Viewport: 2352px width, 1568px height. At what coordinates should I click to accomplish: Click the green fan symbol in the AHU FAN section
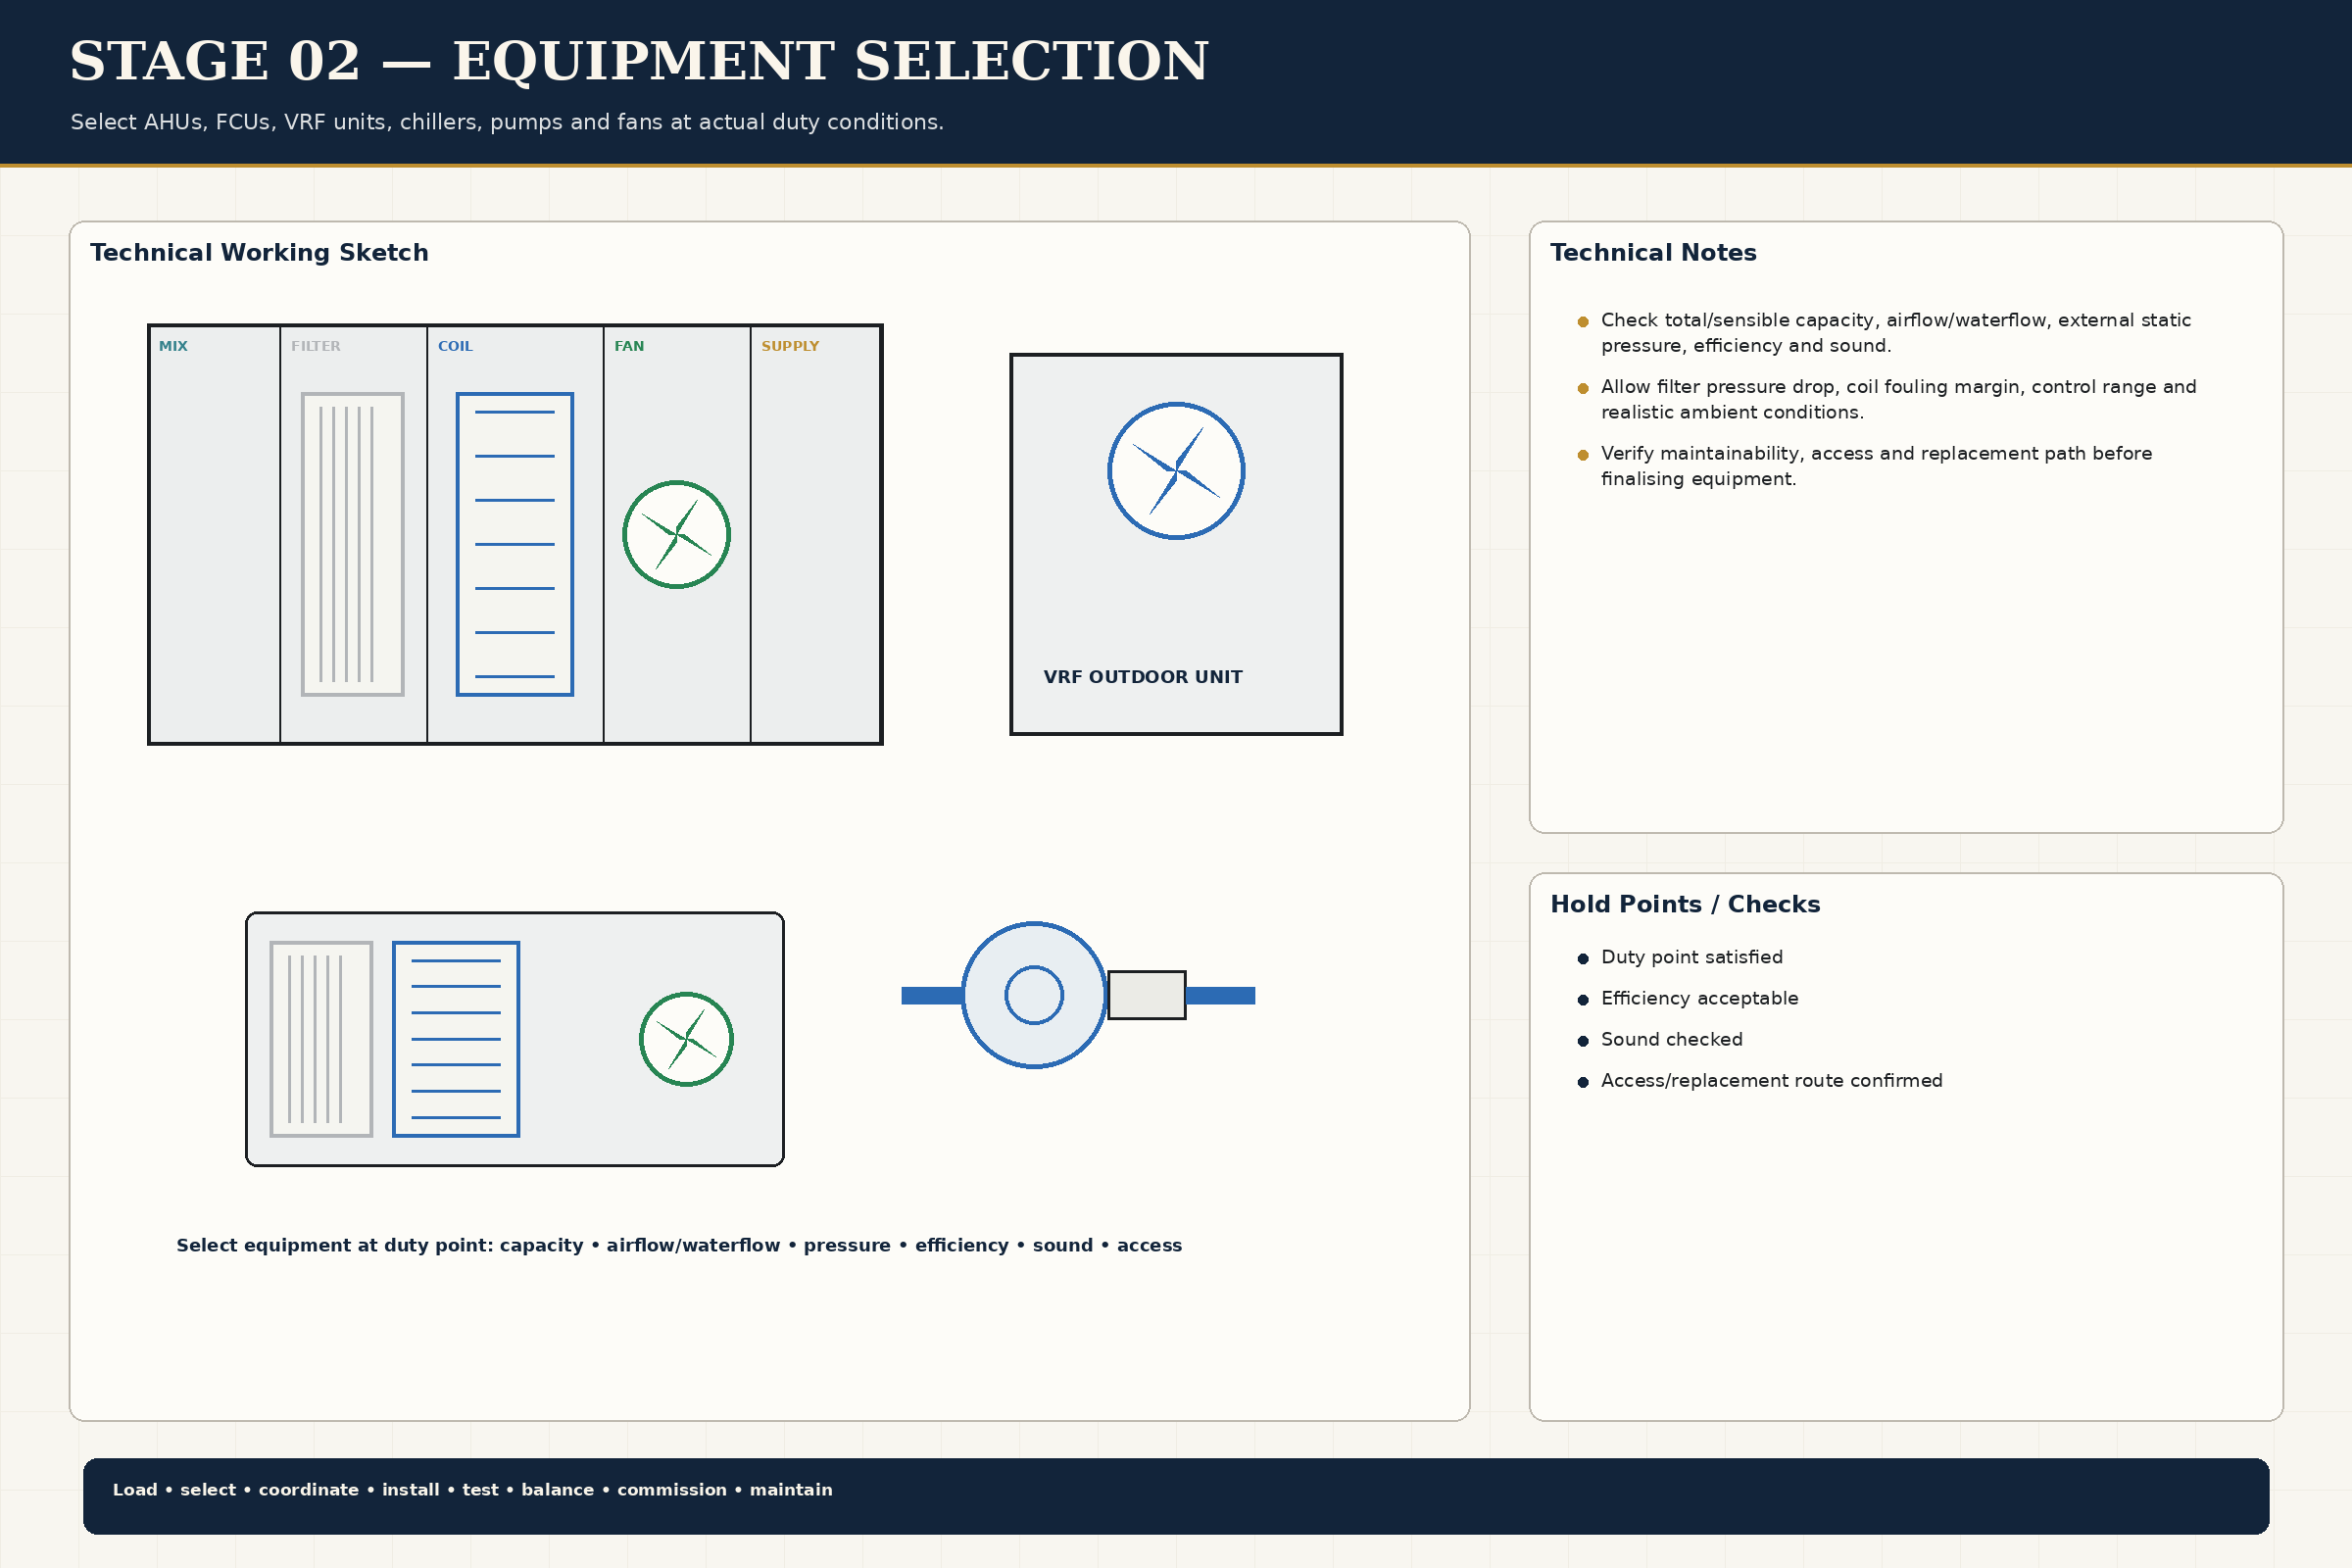coord(676,535)
